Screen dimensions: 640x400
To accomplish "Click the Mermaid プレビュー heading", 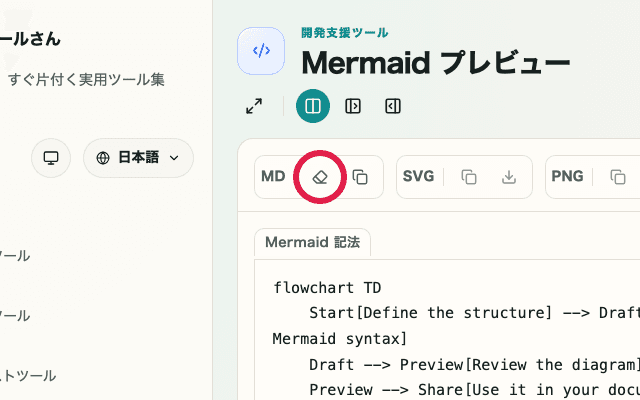I will [x=436, y=63].
